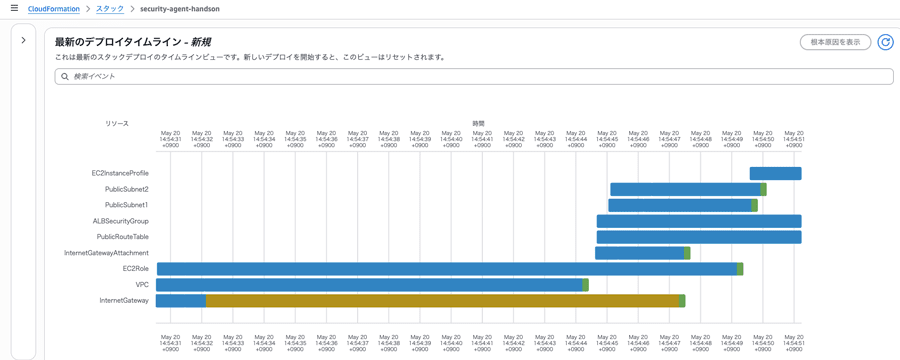The image size is (900, 360).
Task: Click the PublicSubnet2 green completion segment
Action: [763, 189]
